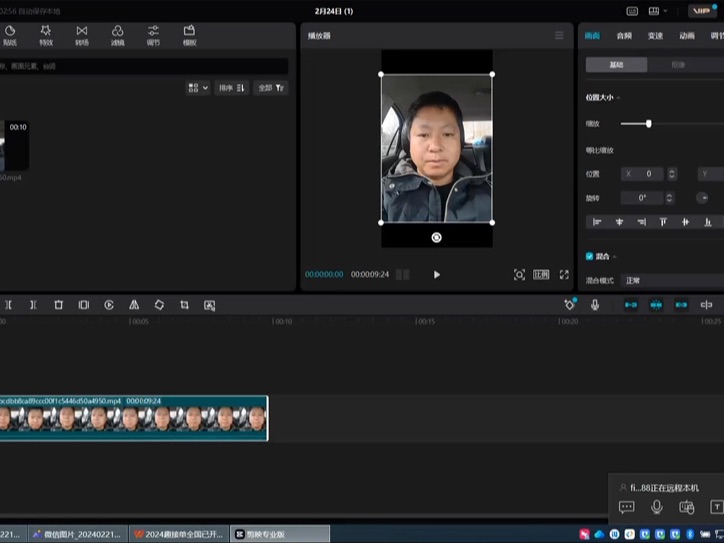Open 剪映专业版 in the Windows taskbar
The height and width of the screenshot is (543, 724).
pos(280,534)
